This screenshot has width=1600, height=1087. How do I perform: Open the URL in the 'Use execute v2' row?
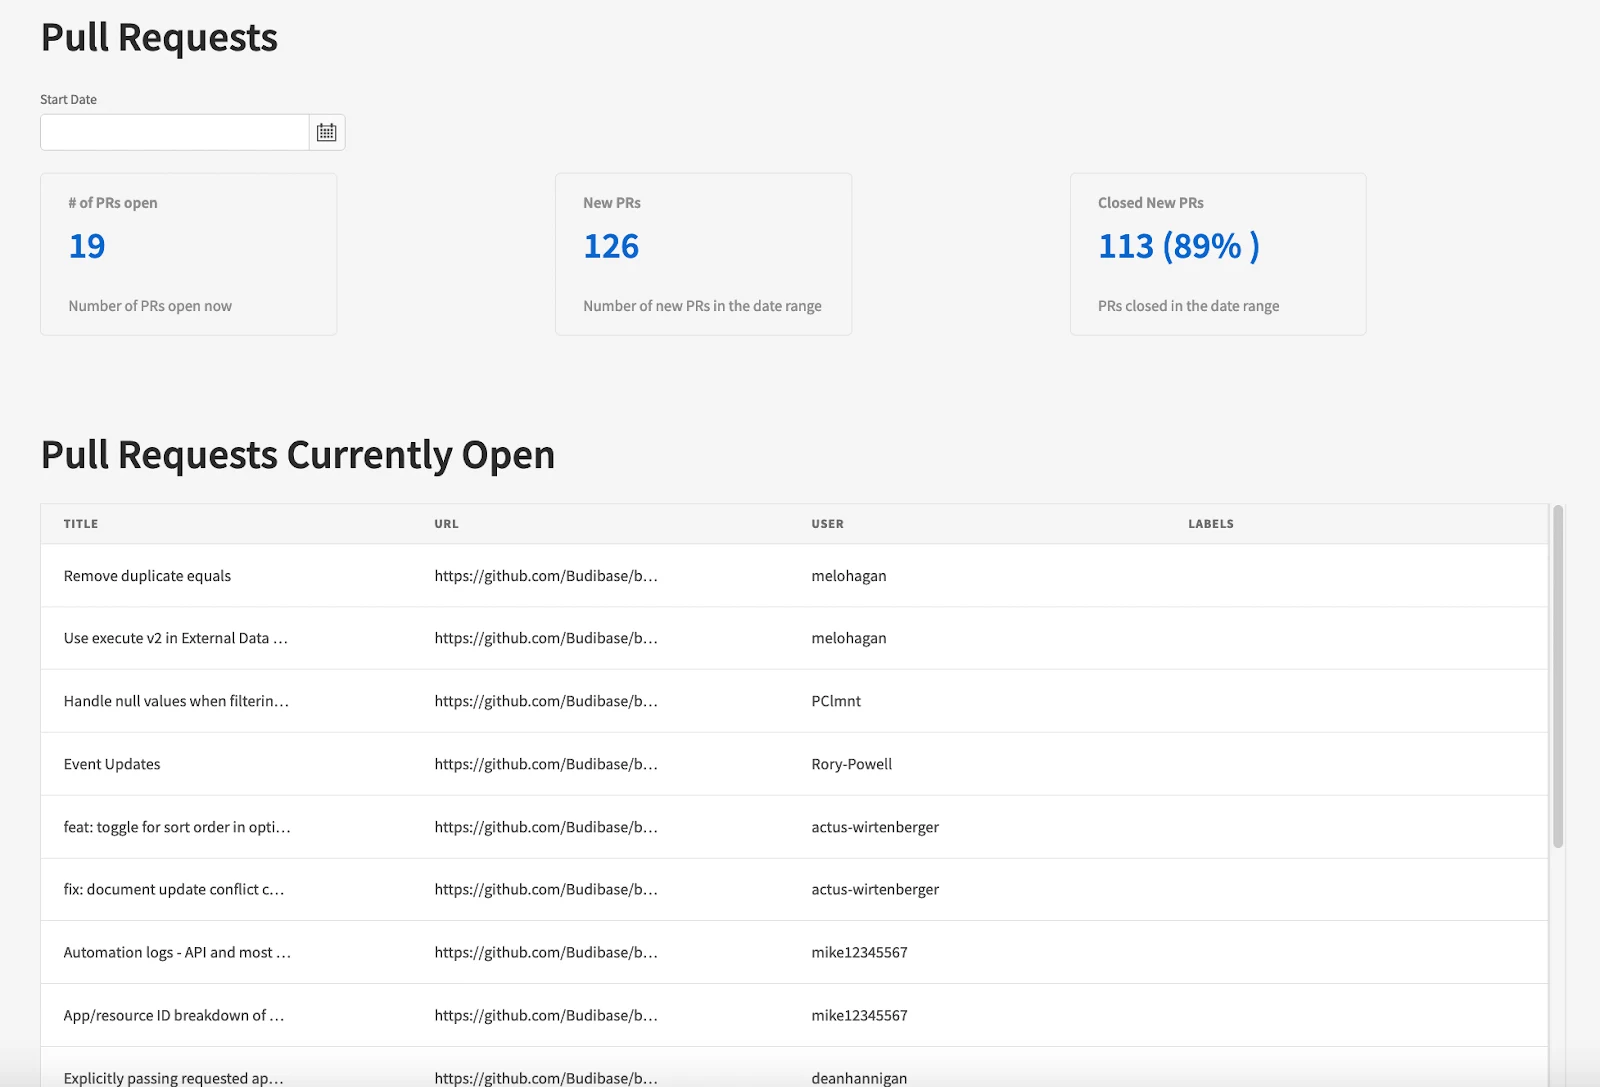point(546,638)
